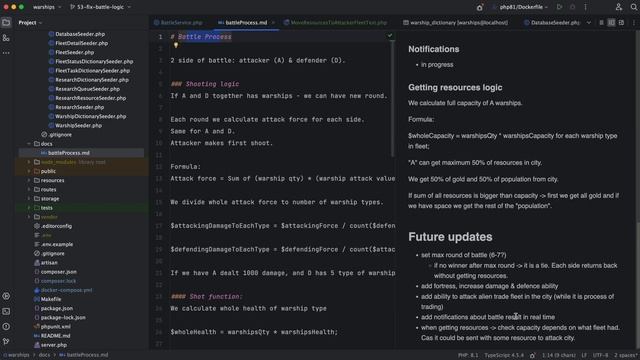
Task: Open the Structure tool window icon
Action: [6, 38]
